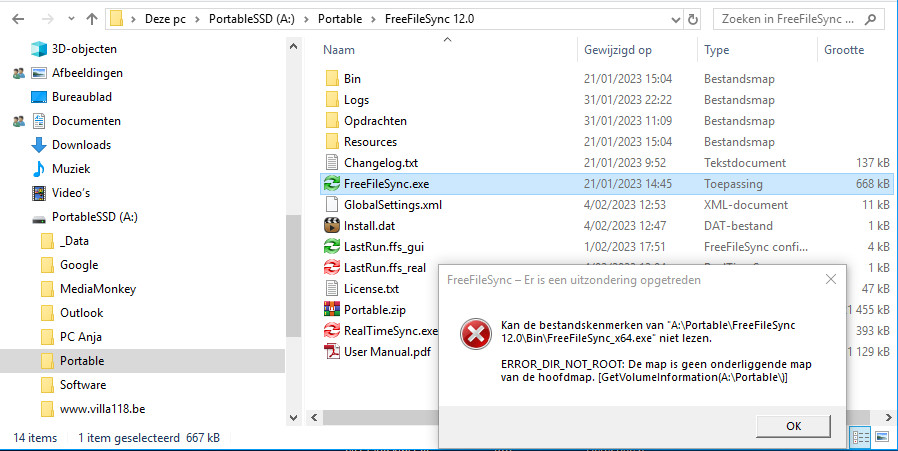
Task: Go back with the Back arrow
Action: tap(18, 19)
